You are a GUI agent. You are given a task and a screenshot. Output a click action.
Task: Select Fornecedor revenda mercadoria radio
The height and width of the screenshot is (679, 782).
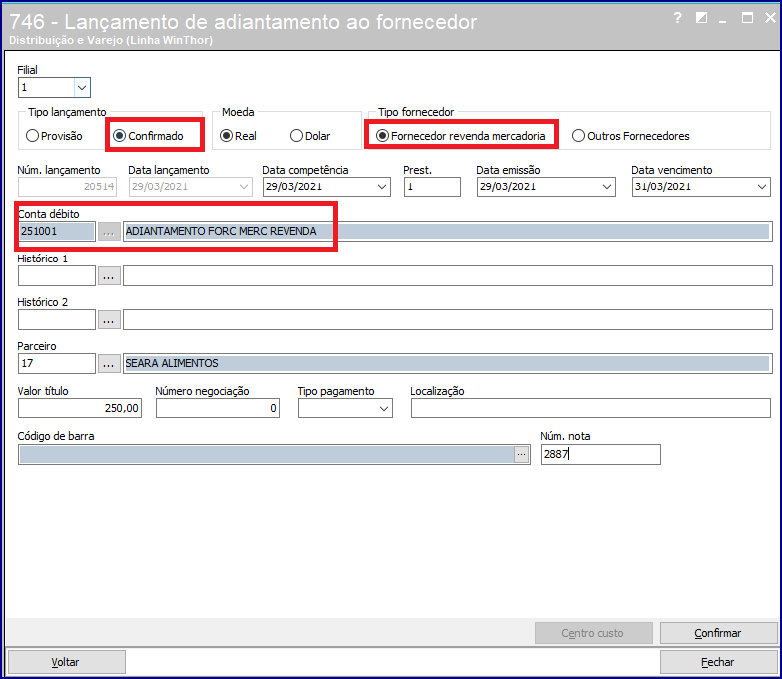(460, 136)
